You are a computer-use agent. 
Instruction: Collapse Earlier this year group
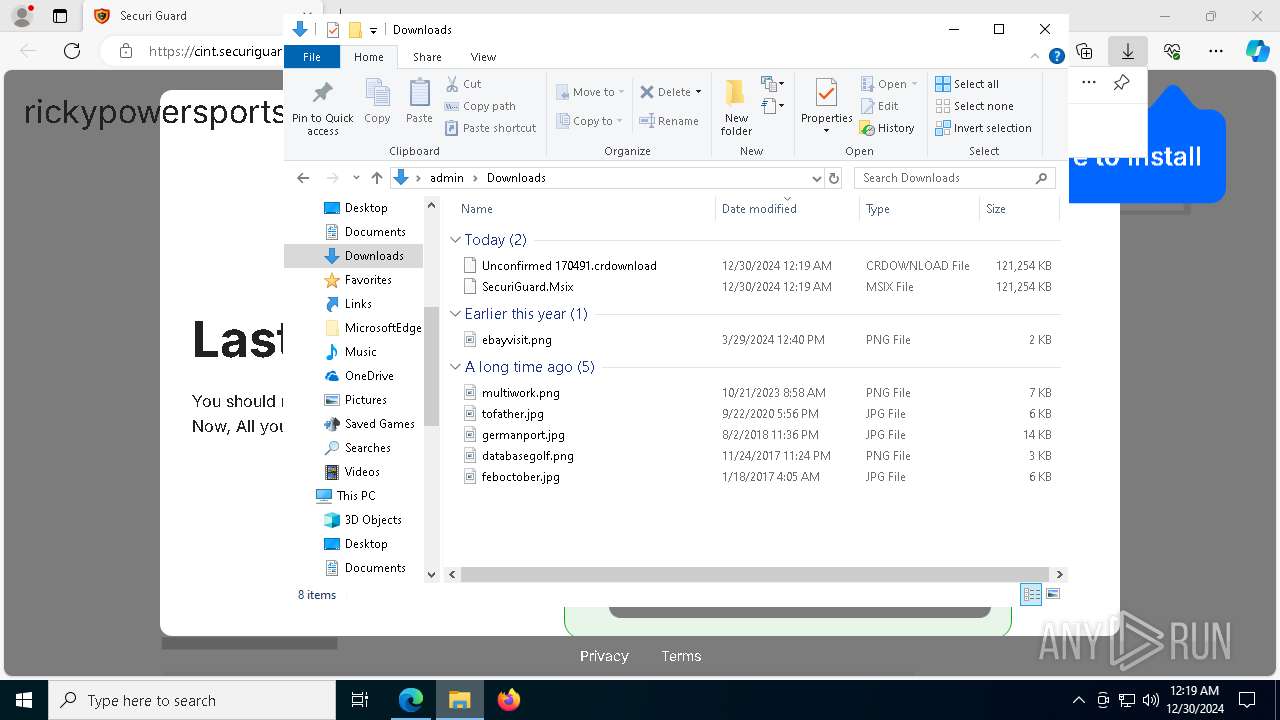[x=455, y=314]
